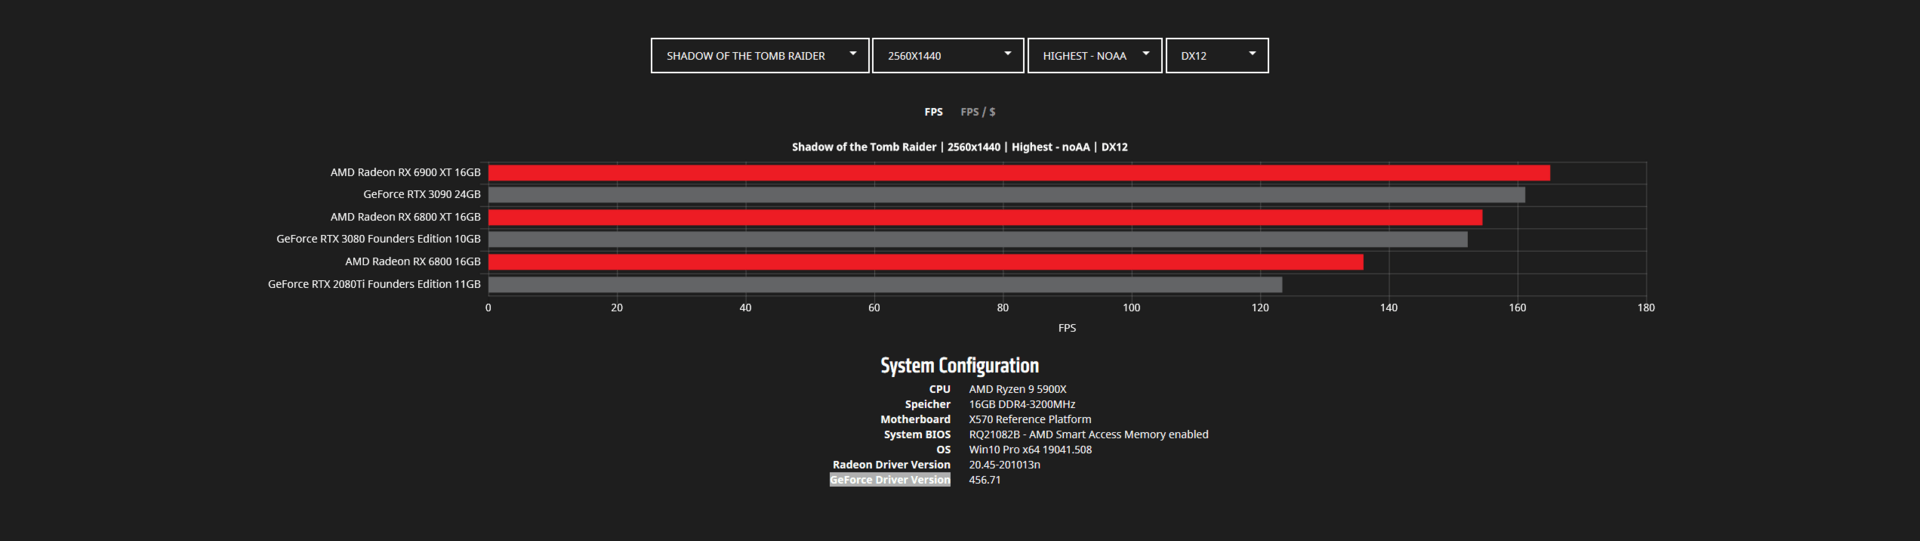Click the 'GeForce RTX 3080 Founders Edition 10GB' label
The width and height of the screenshot is (1920, 541).
coord(378,239)
